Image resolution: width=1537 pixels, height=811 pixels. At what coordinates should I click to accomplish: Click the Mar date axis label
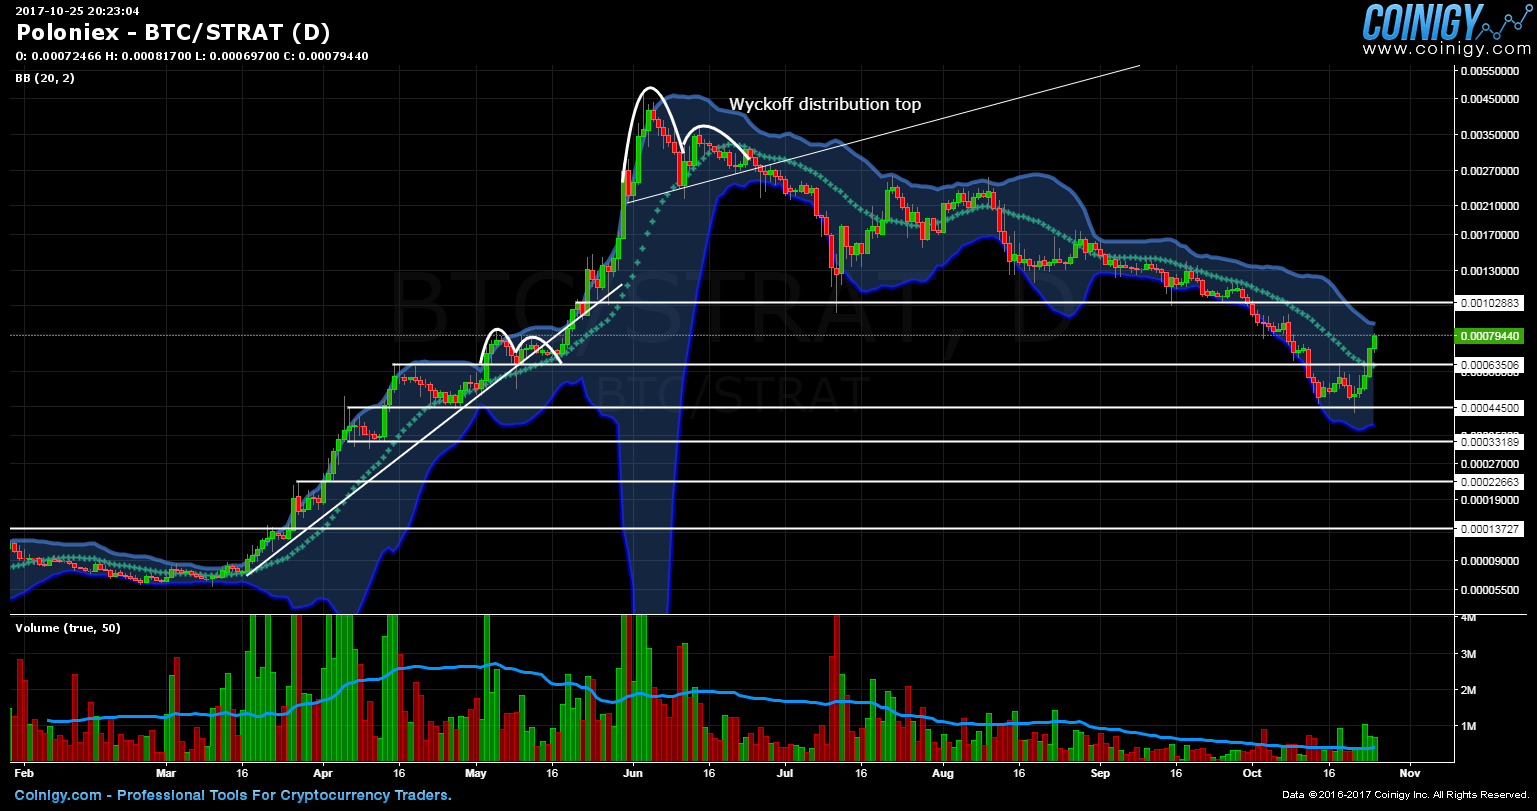coord(167,773)
